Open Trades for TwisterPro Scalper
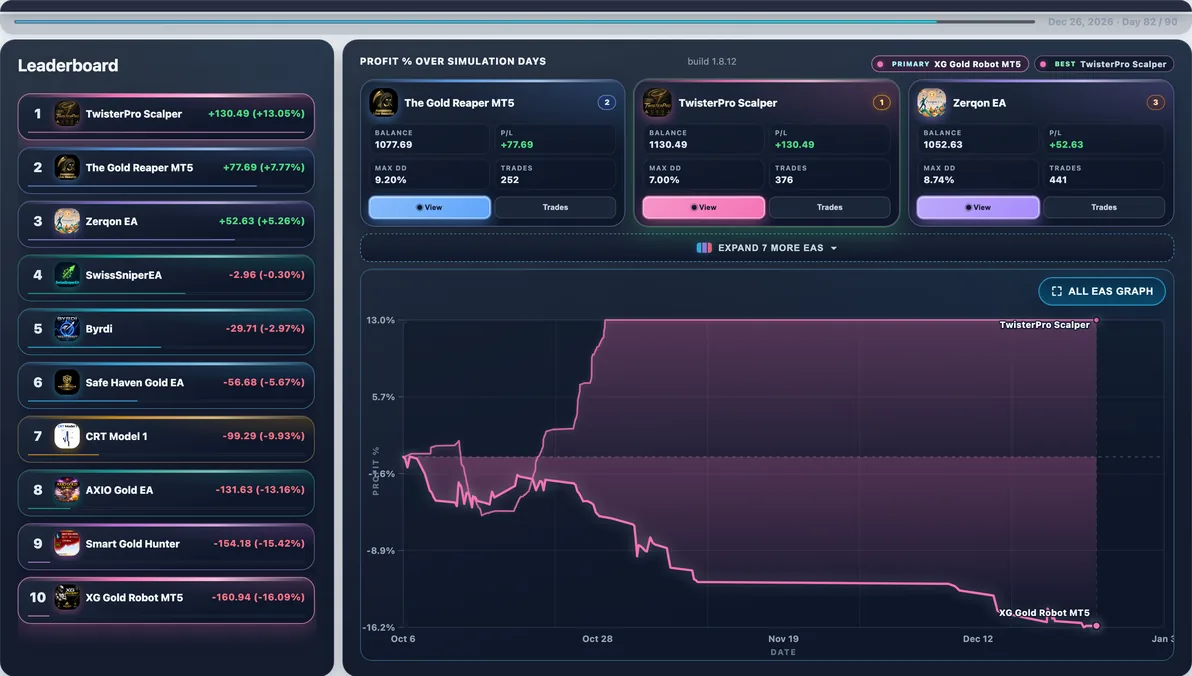Screen dimensions: 1192x676 [830, 208]
